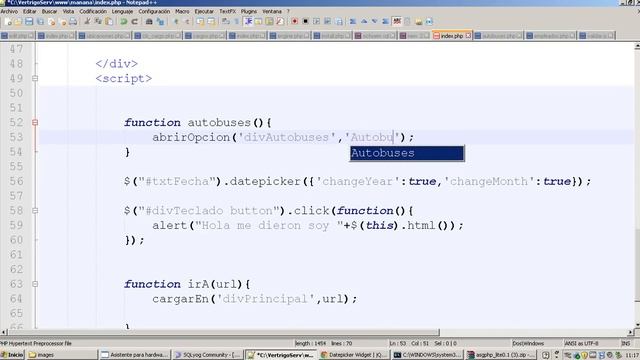The image size is (640, 360).
Task: Open the Buscar menu
Action: (49, 11)
